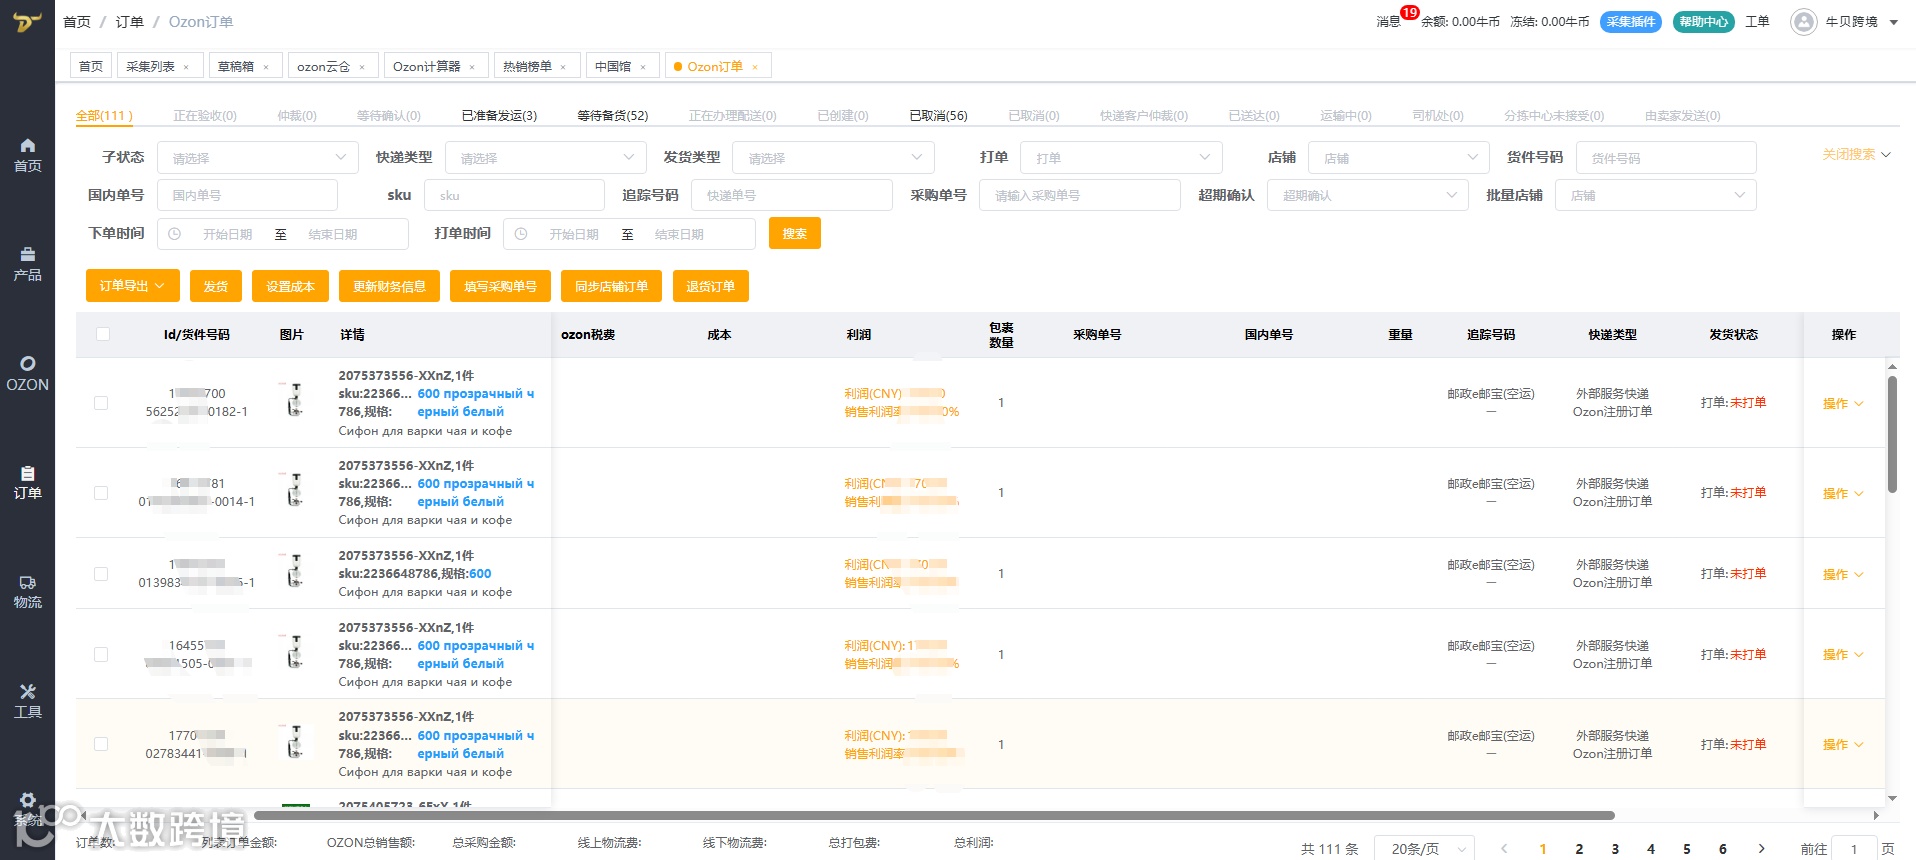Close the Ozon计算器 tab

tap(472, 67)
